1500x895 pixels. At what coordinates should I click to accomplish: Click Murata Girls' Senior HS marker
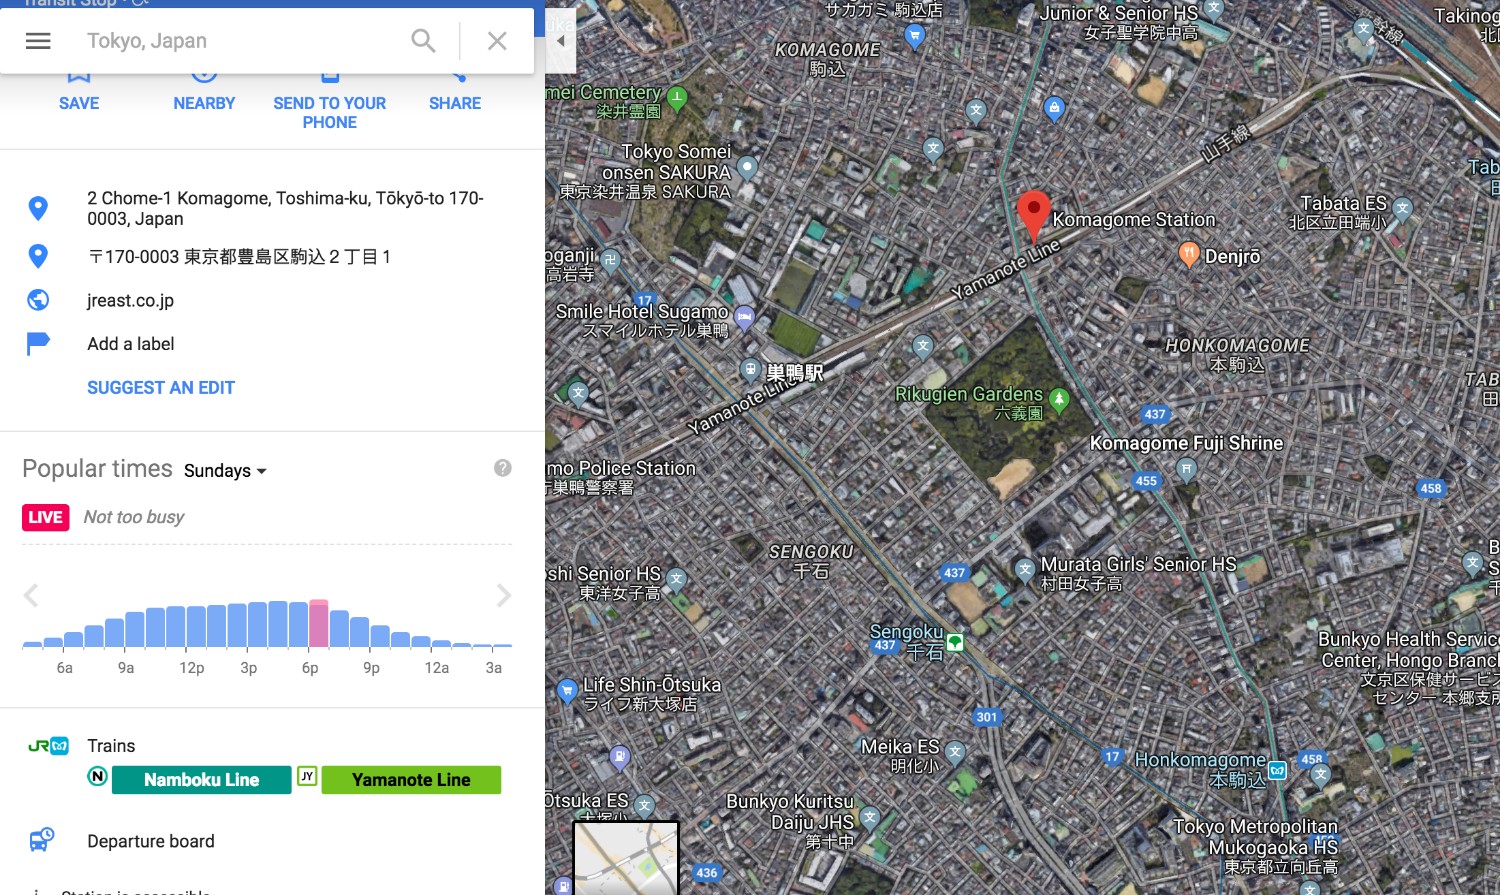pyautogui.click(x=1024, y=570)
